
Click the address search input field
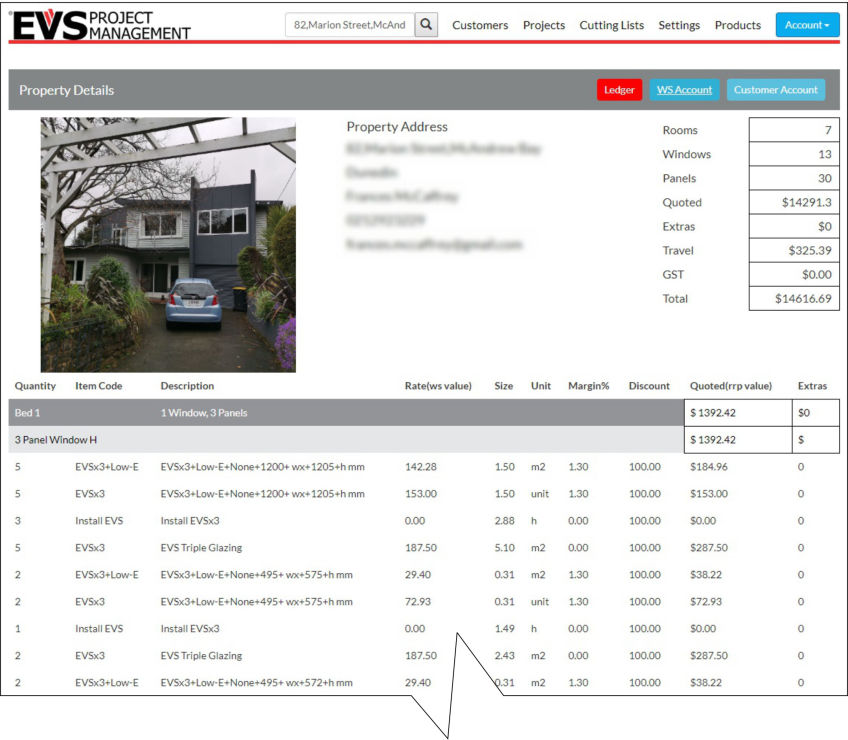point(350,25)
